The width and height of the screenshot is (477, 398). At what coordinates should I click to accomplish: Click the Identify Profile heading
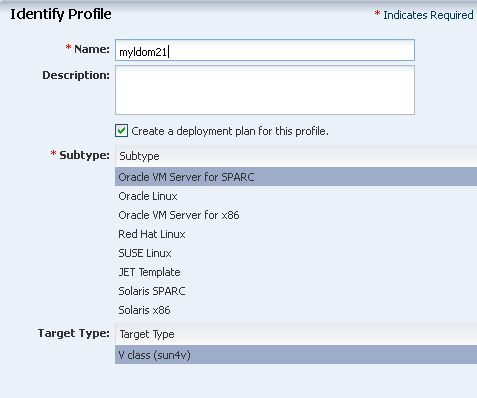(x=61, y=14)
